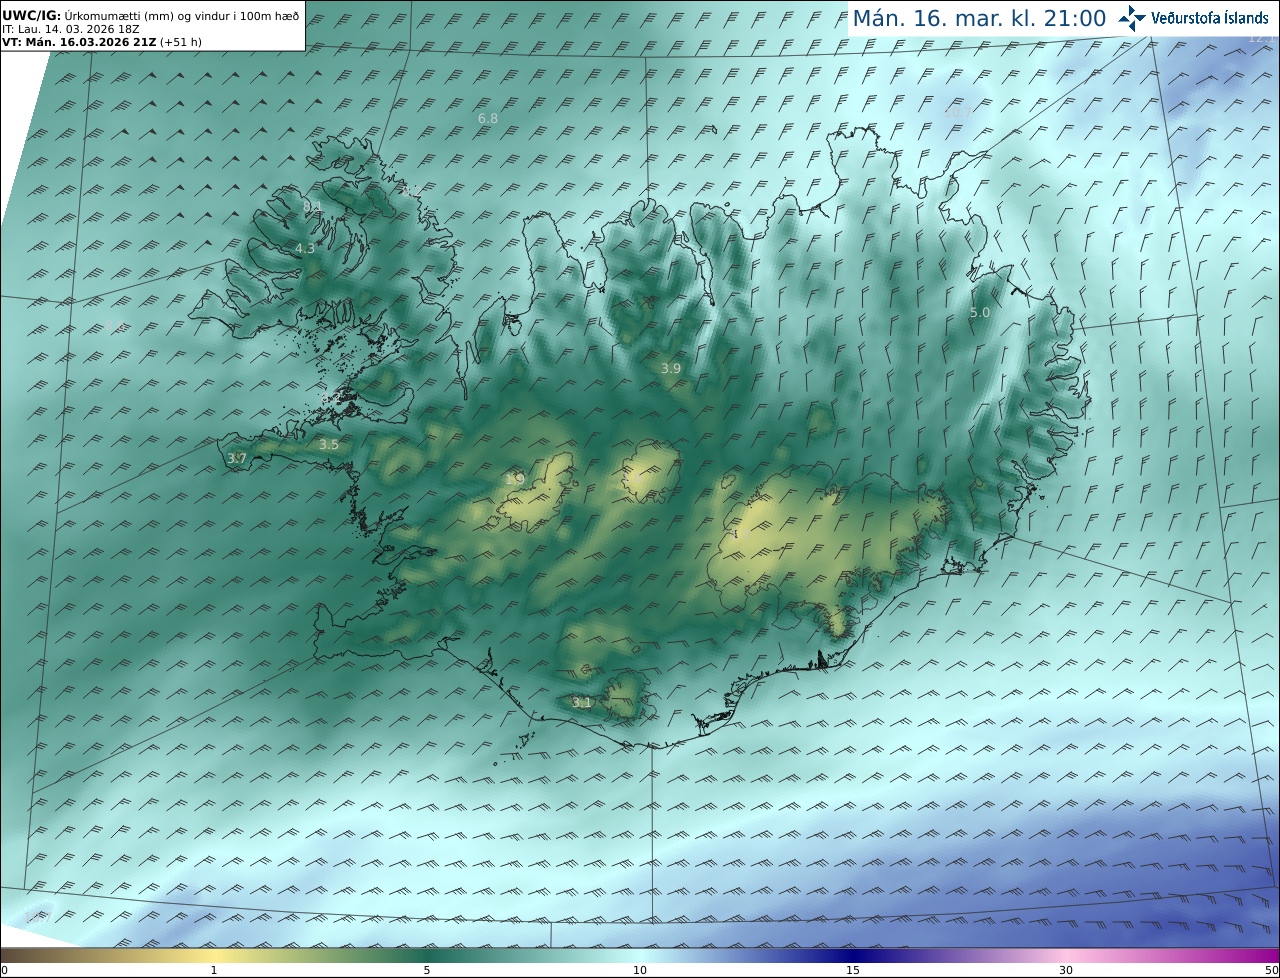Click the 3.1 value on the southern glacier
The width and height of the screenshot is (1280, 978).
click(582, 703)
